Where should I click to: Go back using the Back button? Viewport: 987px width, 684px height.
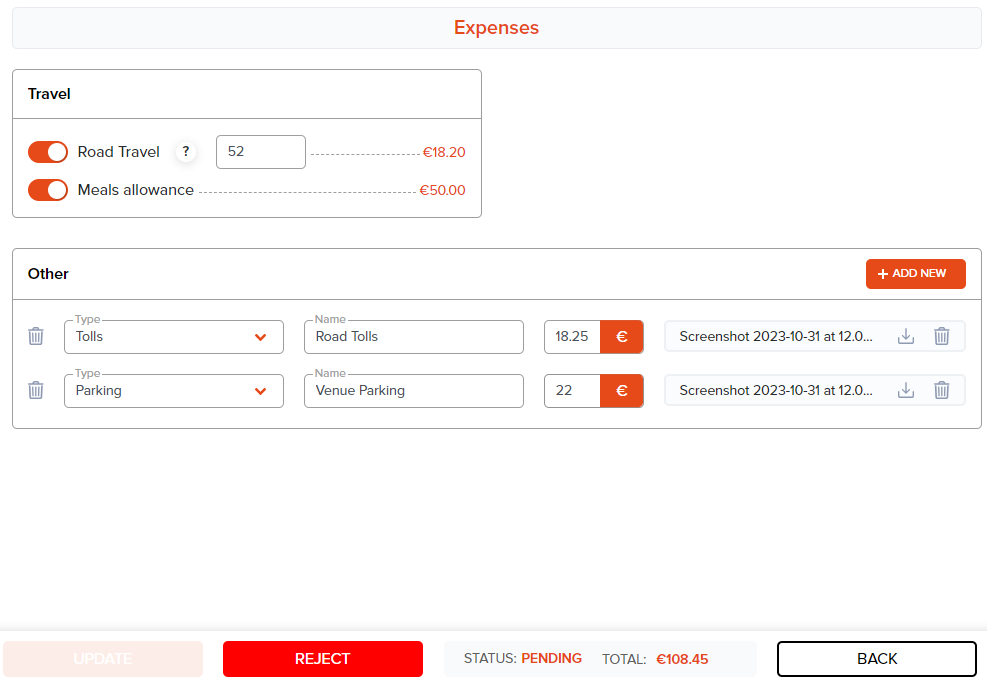876,659
